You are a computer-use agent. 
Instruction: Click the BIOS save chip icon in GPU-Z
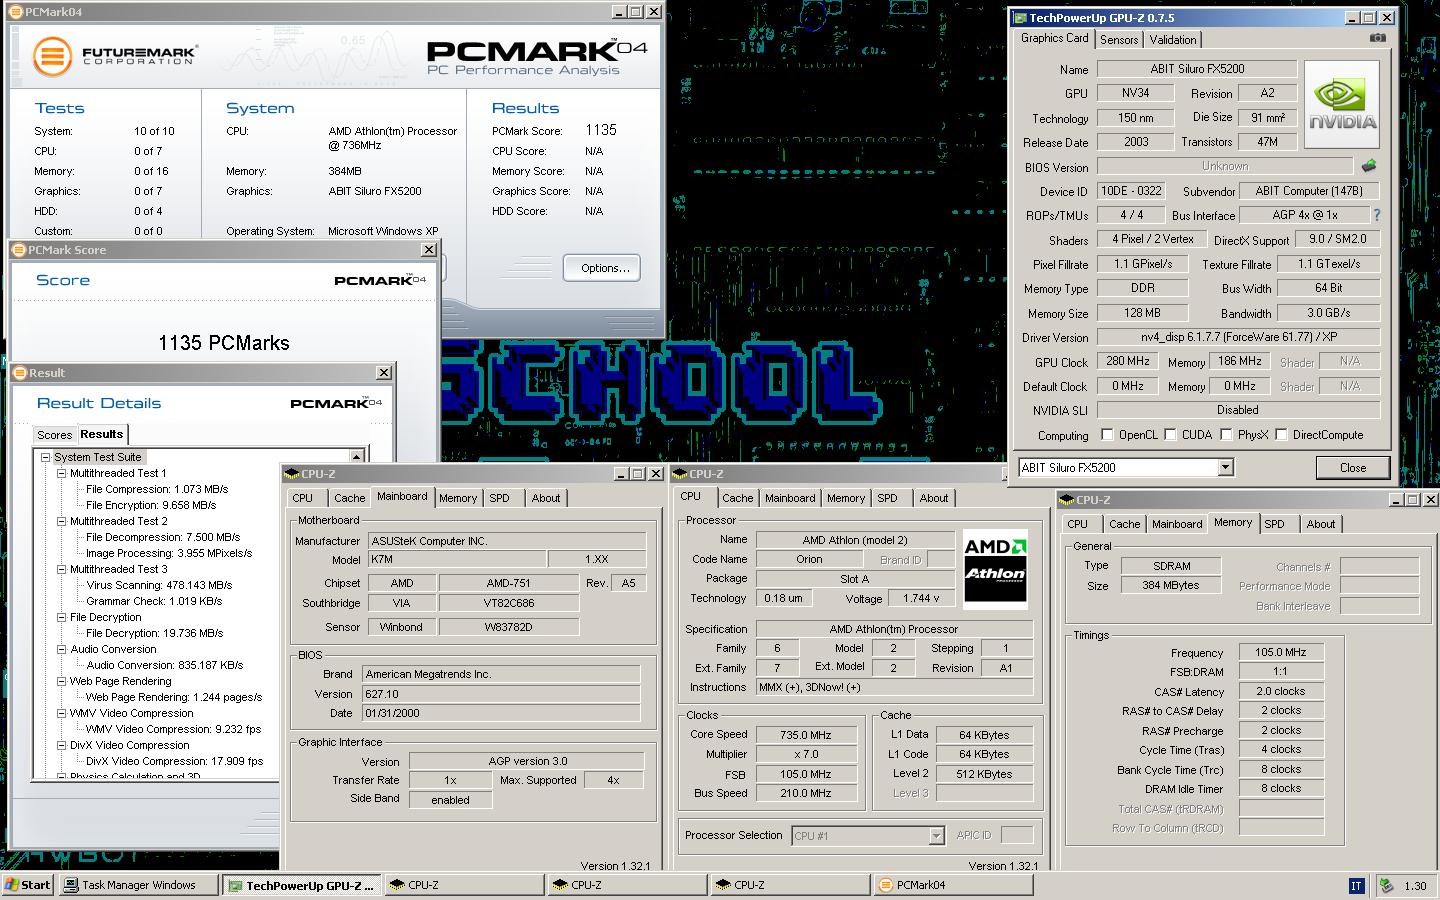click(x=1369, y=166)
